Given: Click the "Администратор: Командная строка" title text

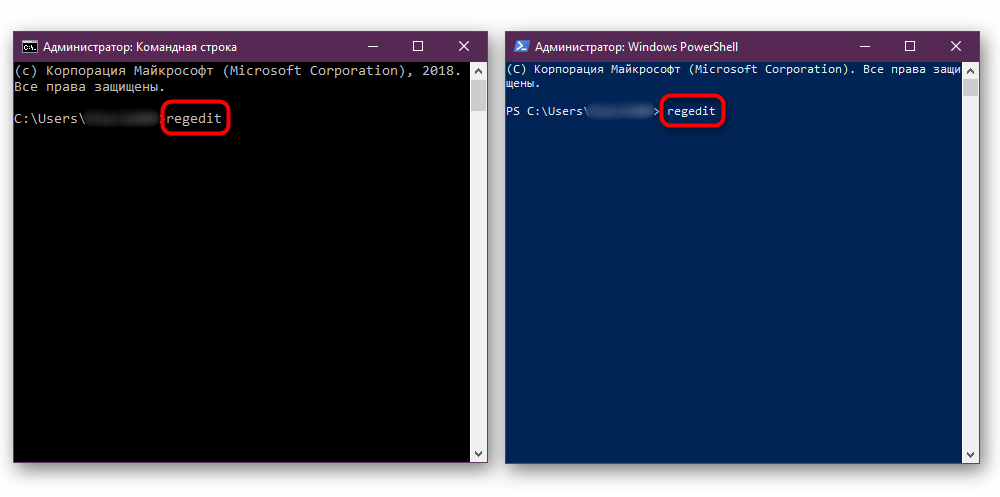Looking at the screenshot, I should pyautogui.click(x=141, y=47).
